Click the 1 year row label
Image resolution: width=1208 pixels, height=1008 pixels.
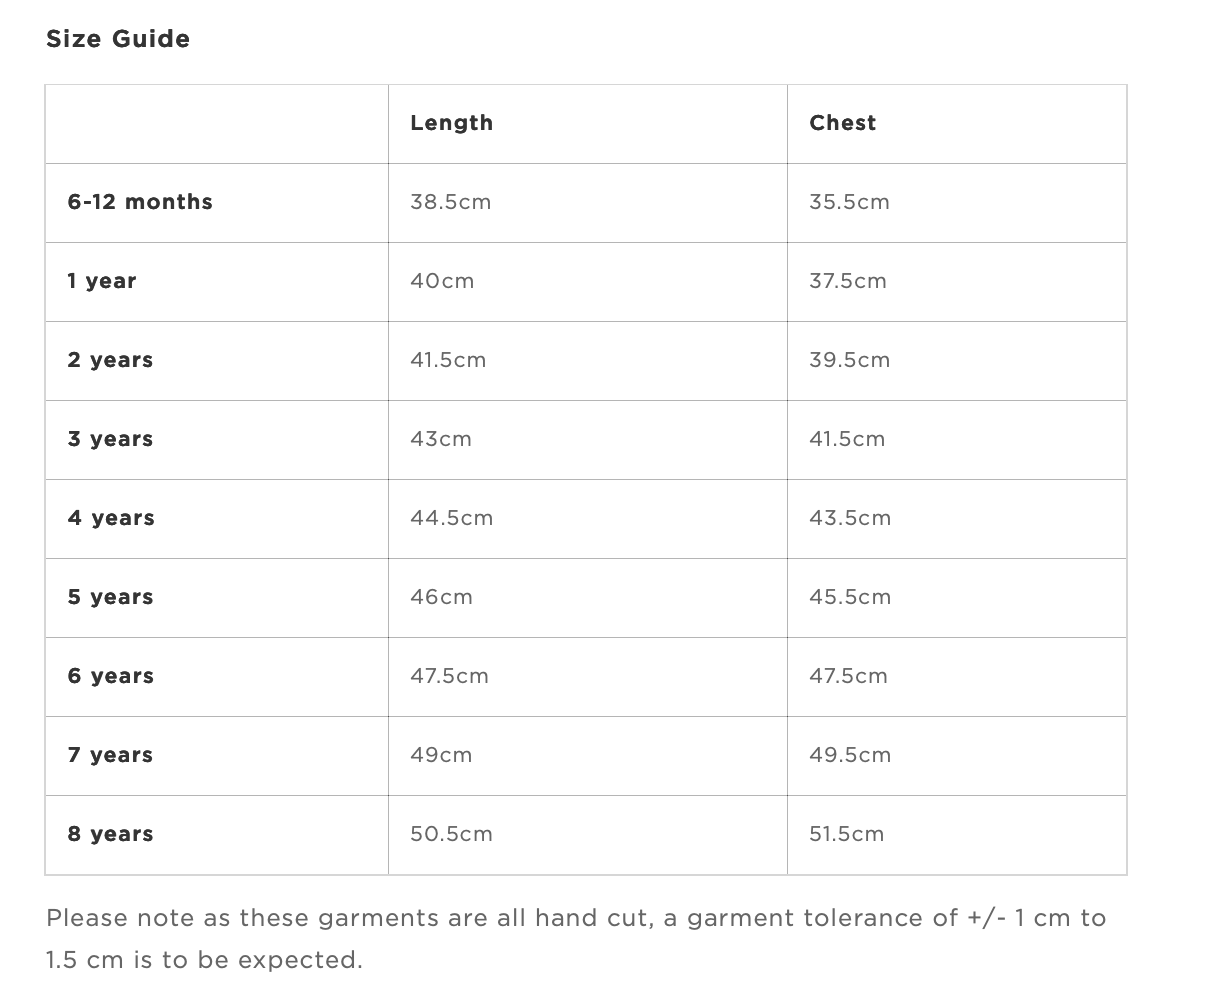[x=102, y=281]
